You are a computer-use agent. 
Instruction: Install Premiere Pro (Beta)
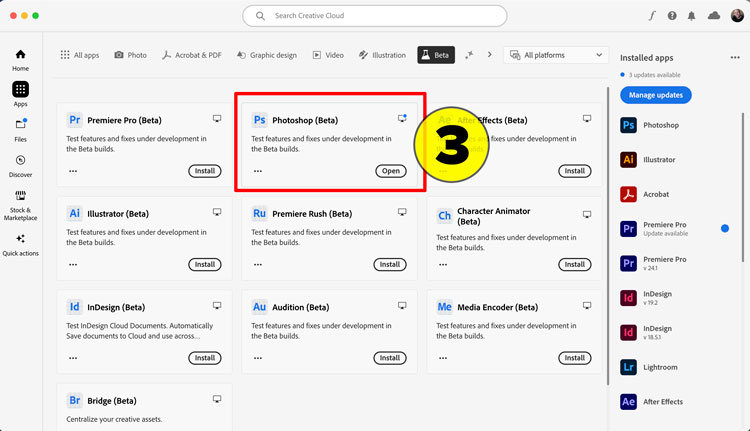coord(205,171)
